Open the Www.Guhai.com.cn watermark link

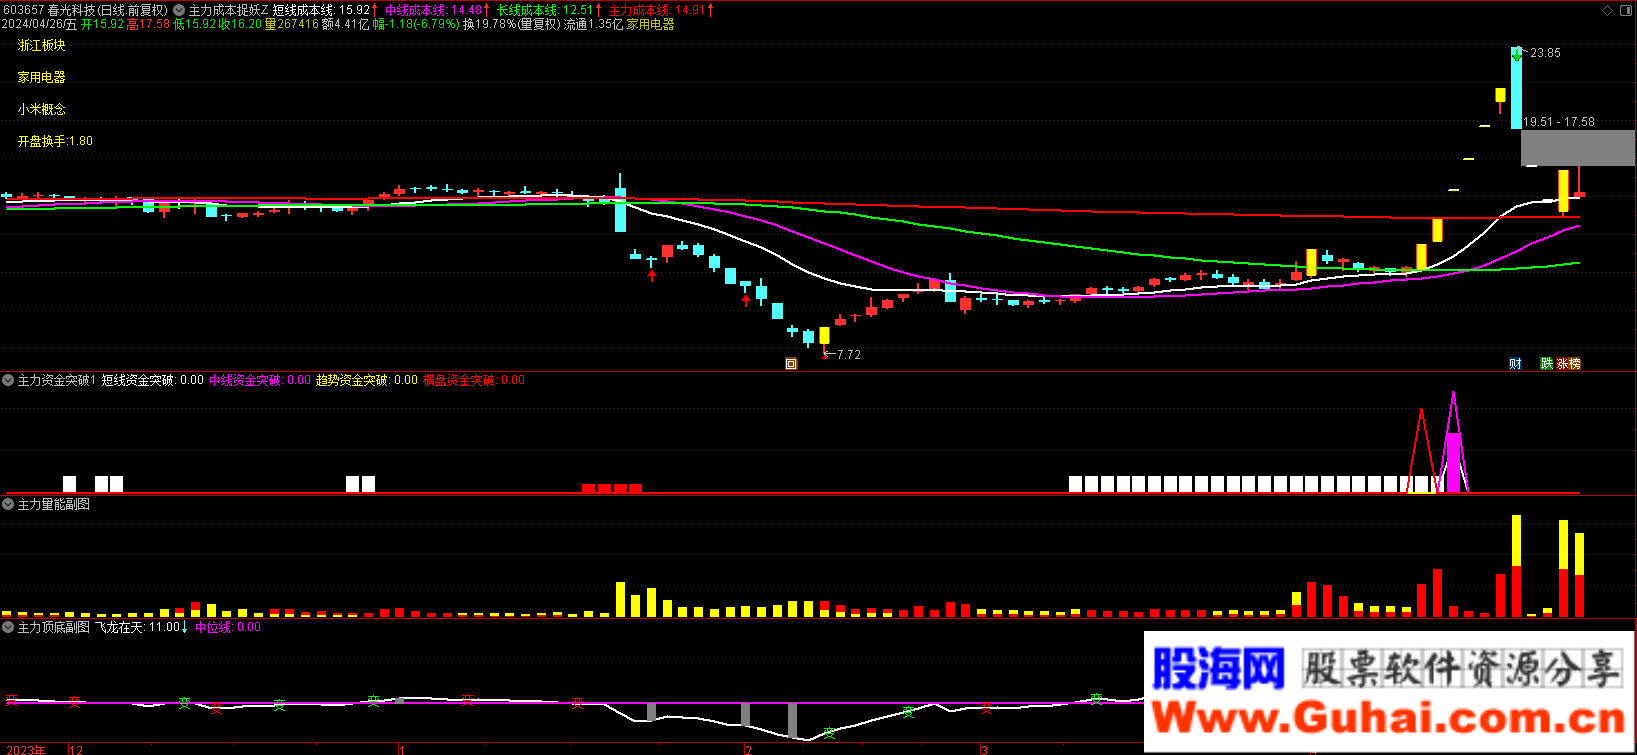click(x=1388, y=718)
